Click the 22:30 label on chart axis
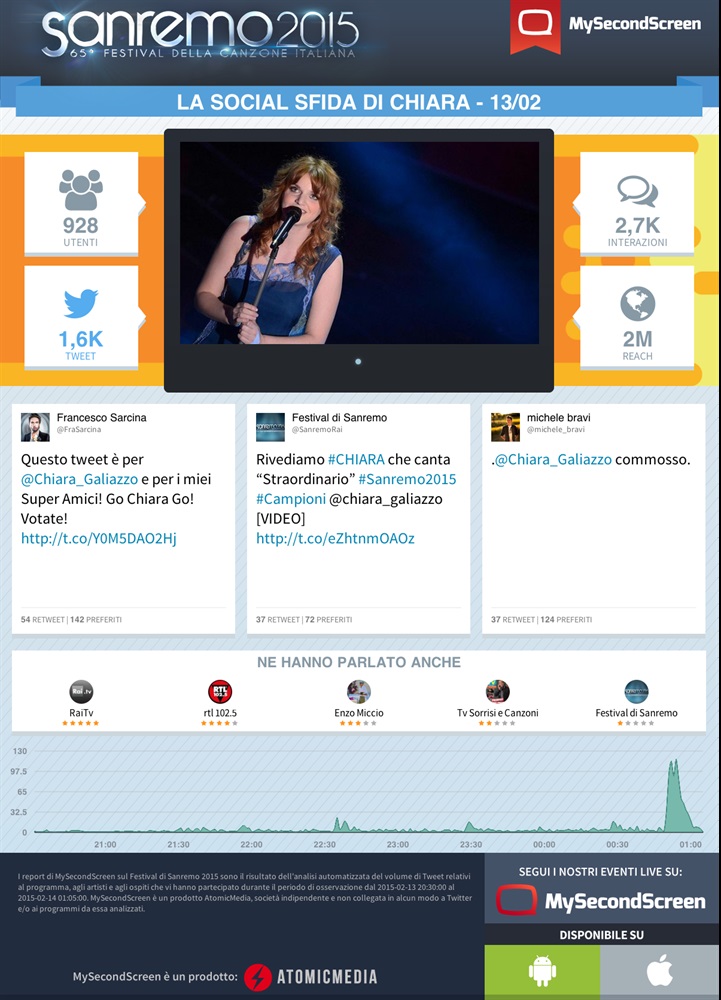This screenshot has height=1000, width=721. tap(324, 844)
